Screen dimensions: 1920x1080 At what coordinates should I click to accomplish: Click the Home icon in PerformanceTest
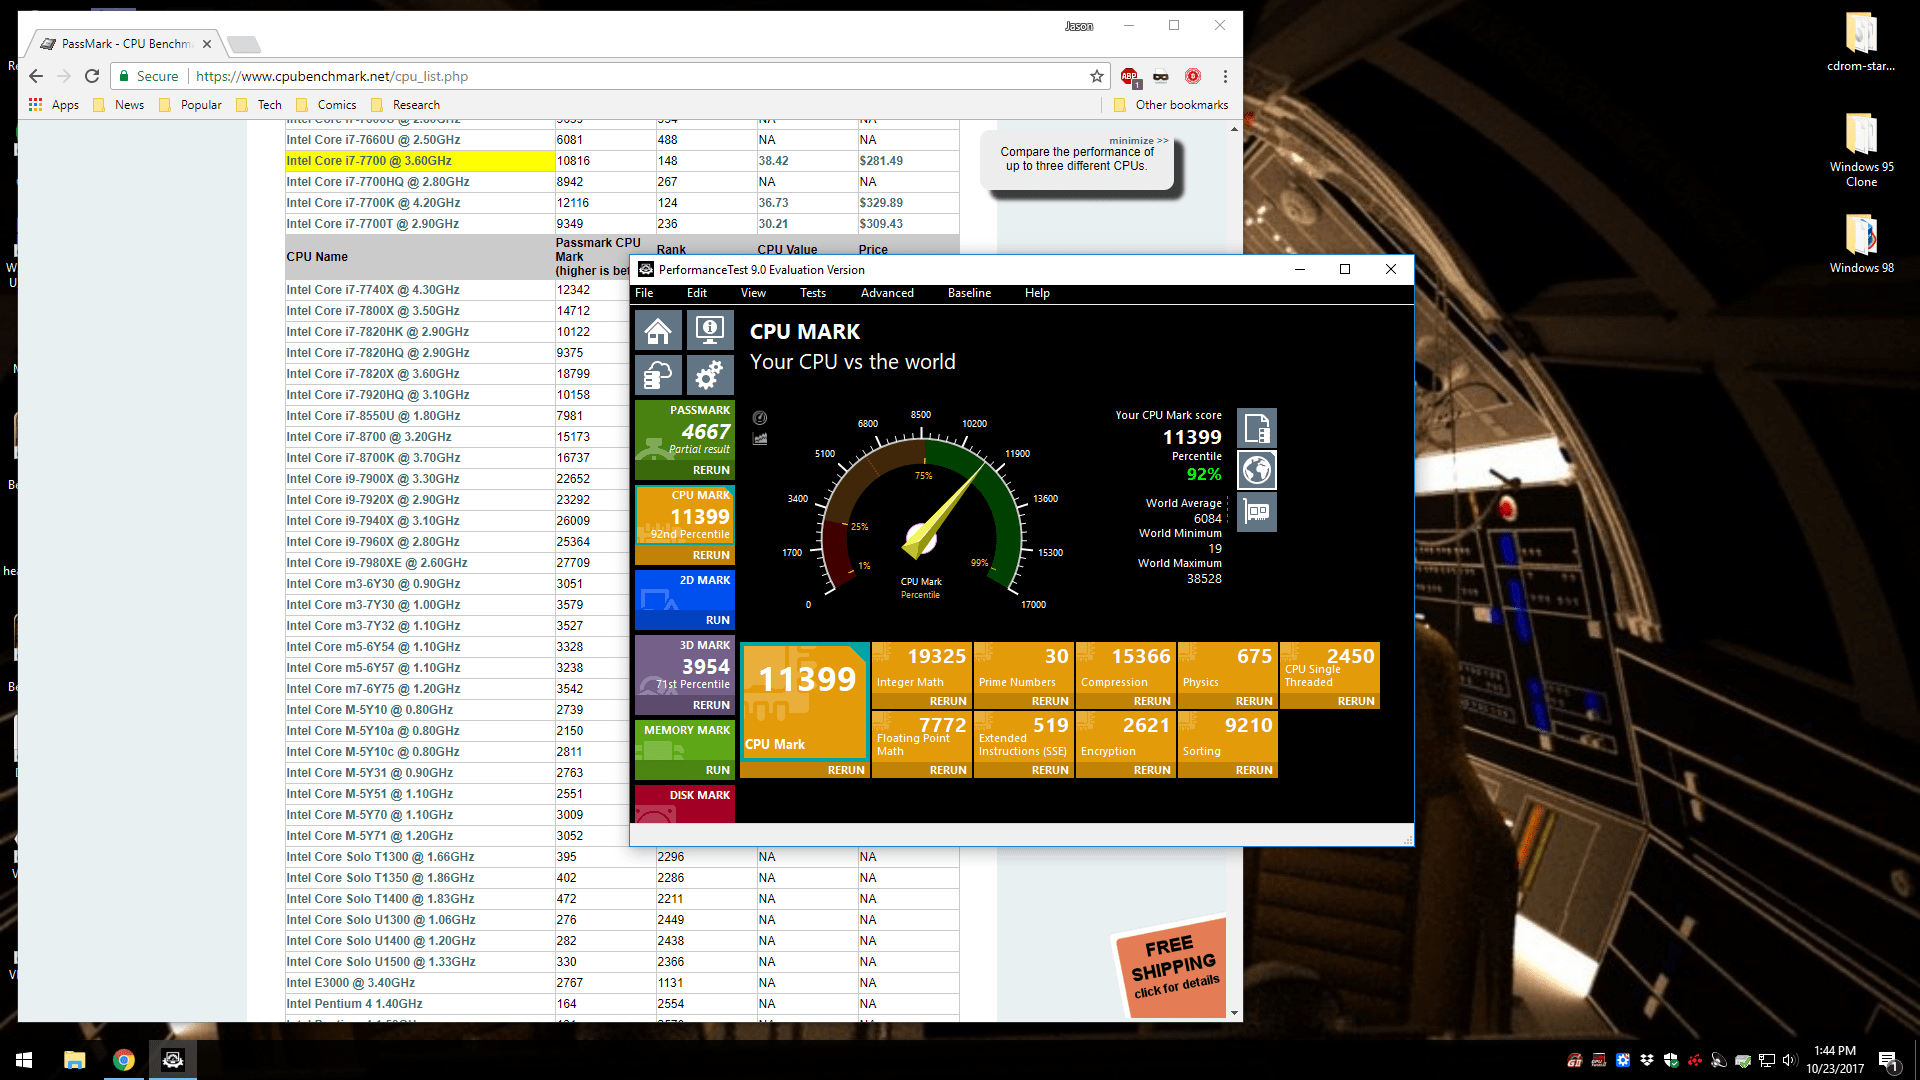(x=658, y=330)
